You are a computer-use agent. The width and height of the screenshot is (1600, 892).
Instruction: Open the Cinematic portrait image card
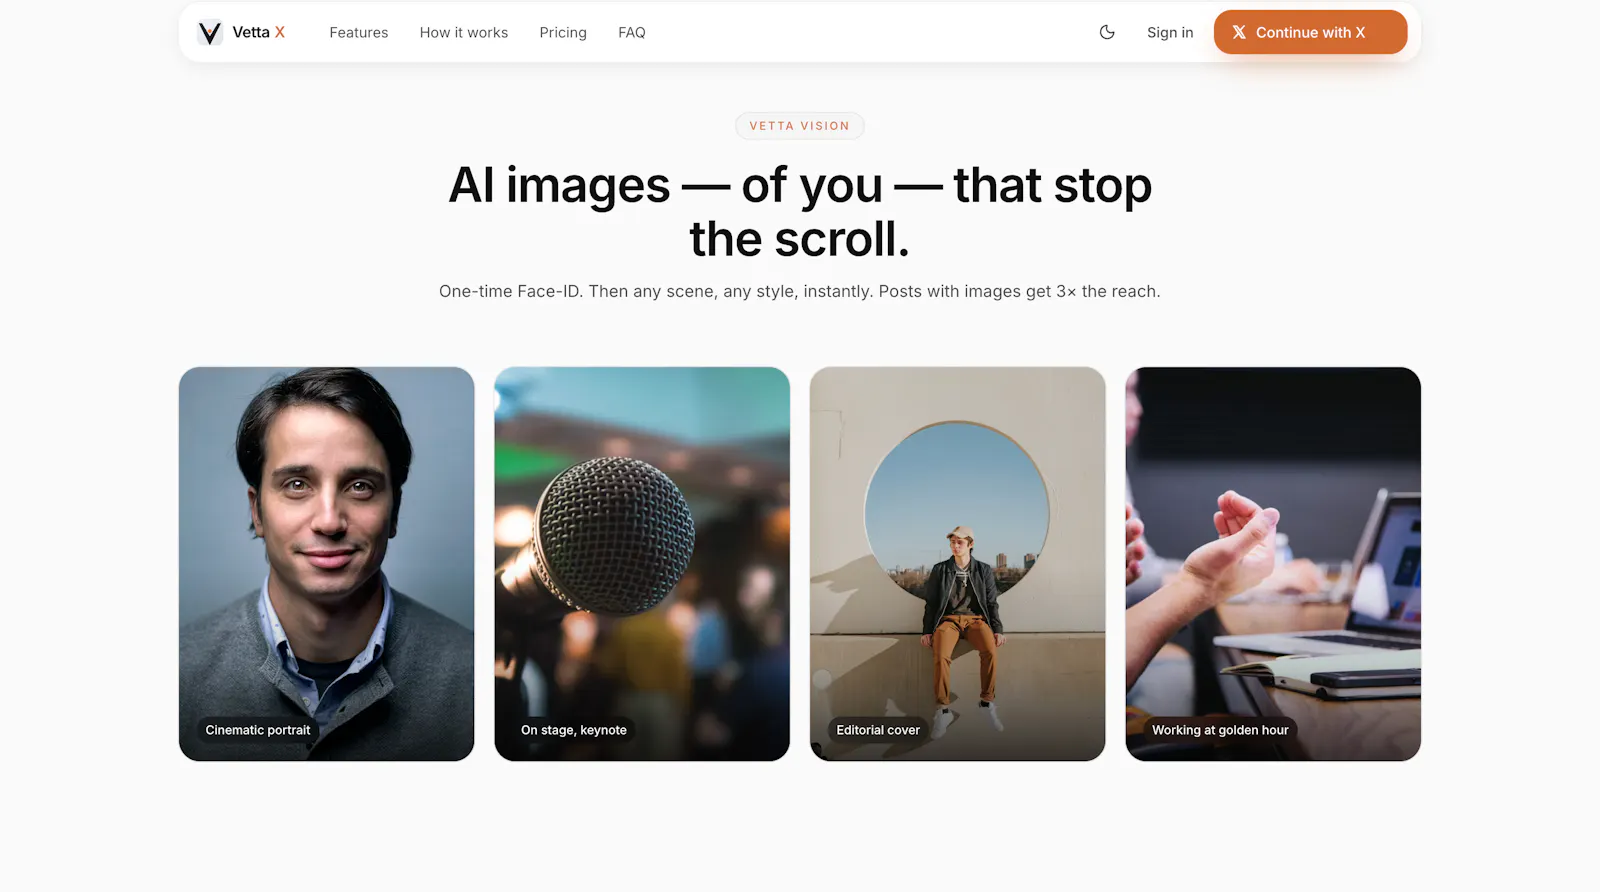326,564
